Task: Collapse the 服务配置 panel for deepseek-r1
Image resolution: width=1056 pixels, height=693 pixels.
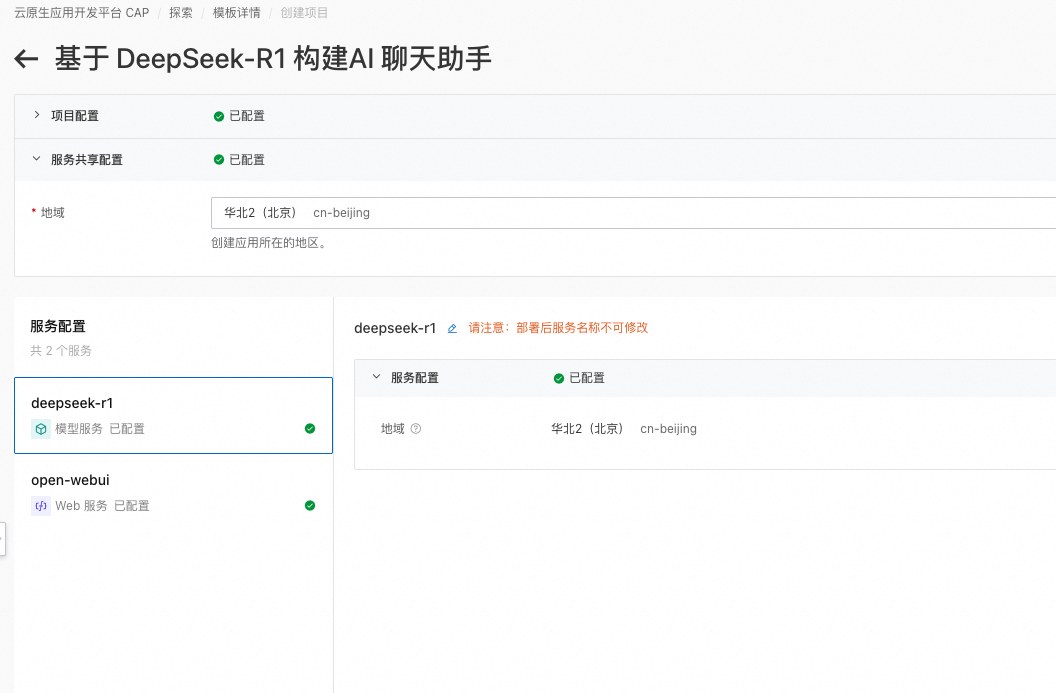Action: [x=376, y=377]
